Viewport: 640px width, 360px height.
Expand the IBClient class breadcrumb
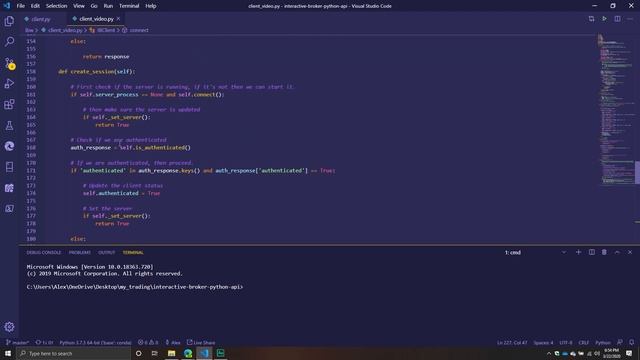pyautogui.click(x=105, y=30)
